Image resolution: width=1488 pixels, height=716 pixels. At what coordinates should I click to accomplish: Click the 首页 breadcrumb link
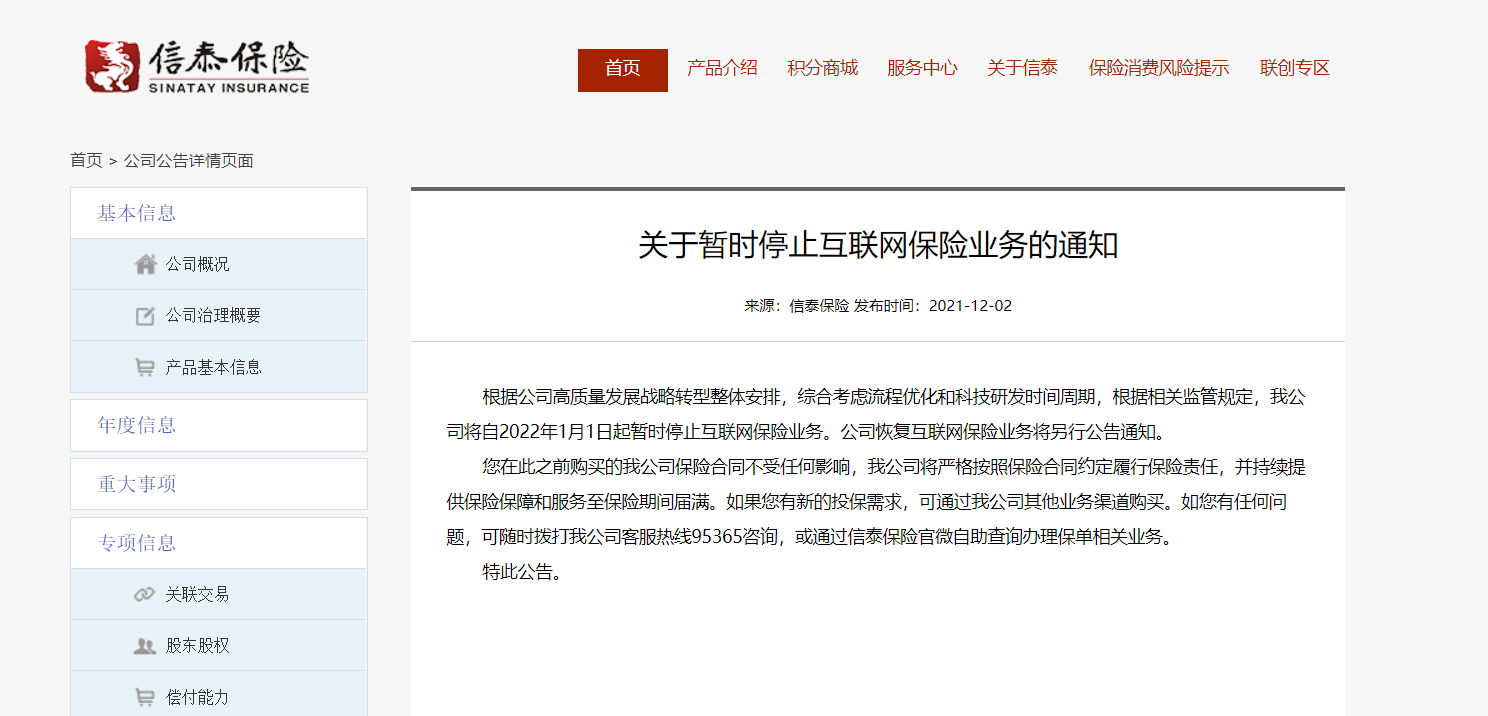pyautogui.click(x=86, y=160)
